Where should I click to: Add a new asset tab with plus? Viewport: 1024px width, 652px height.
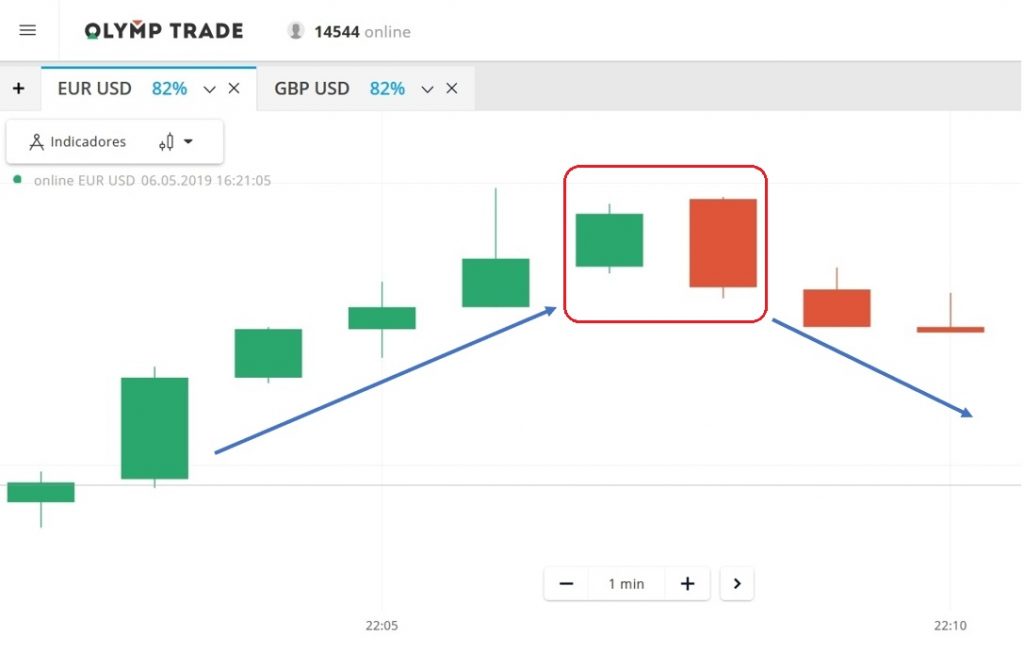click(x=18, y=88)
